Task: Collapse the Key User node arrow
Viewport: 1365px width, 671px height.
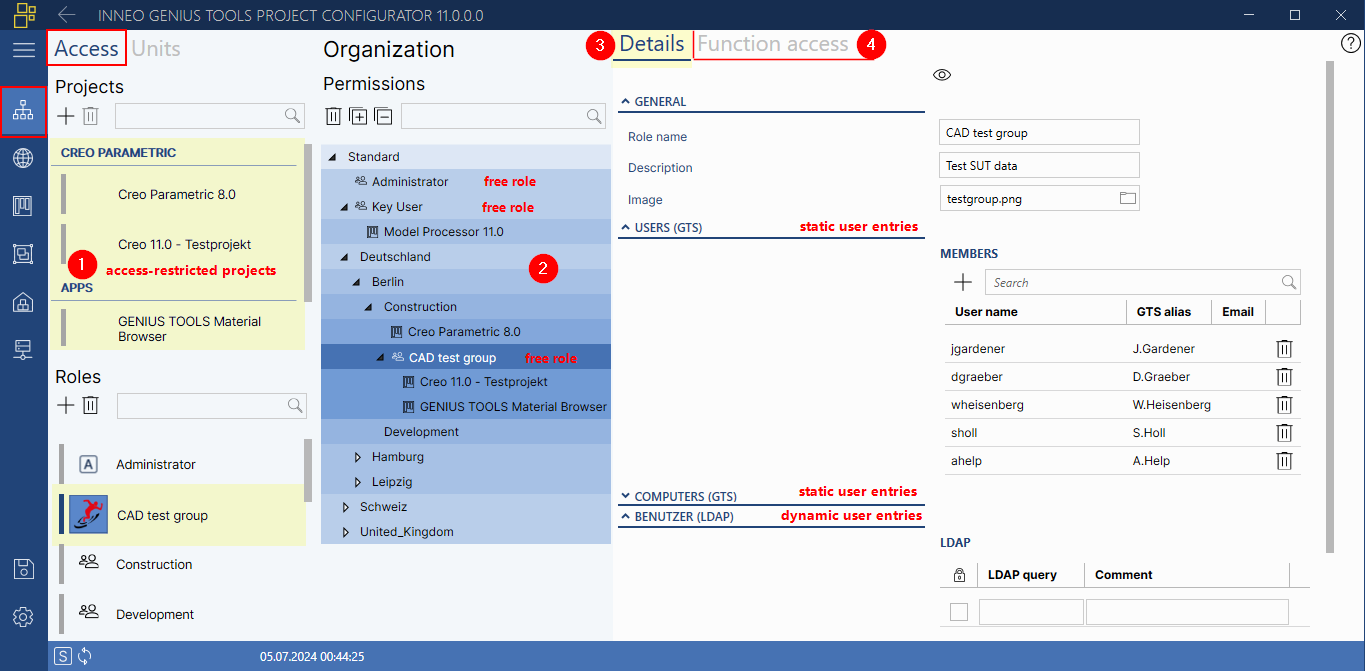Action: [x=346, y=207]
